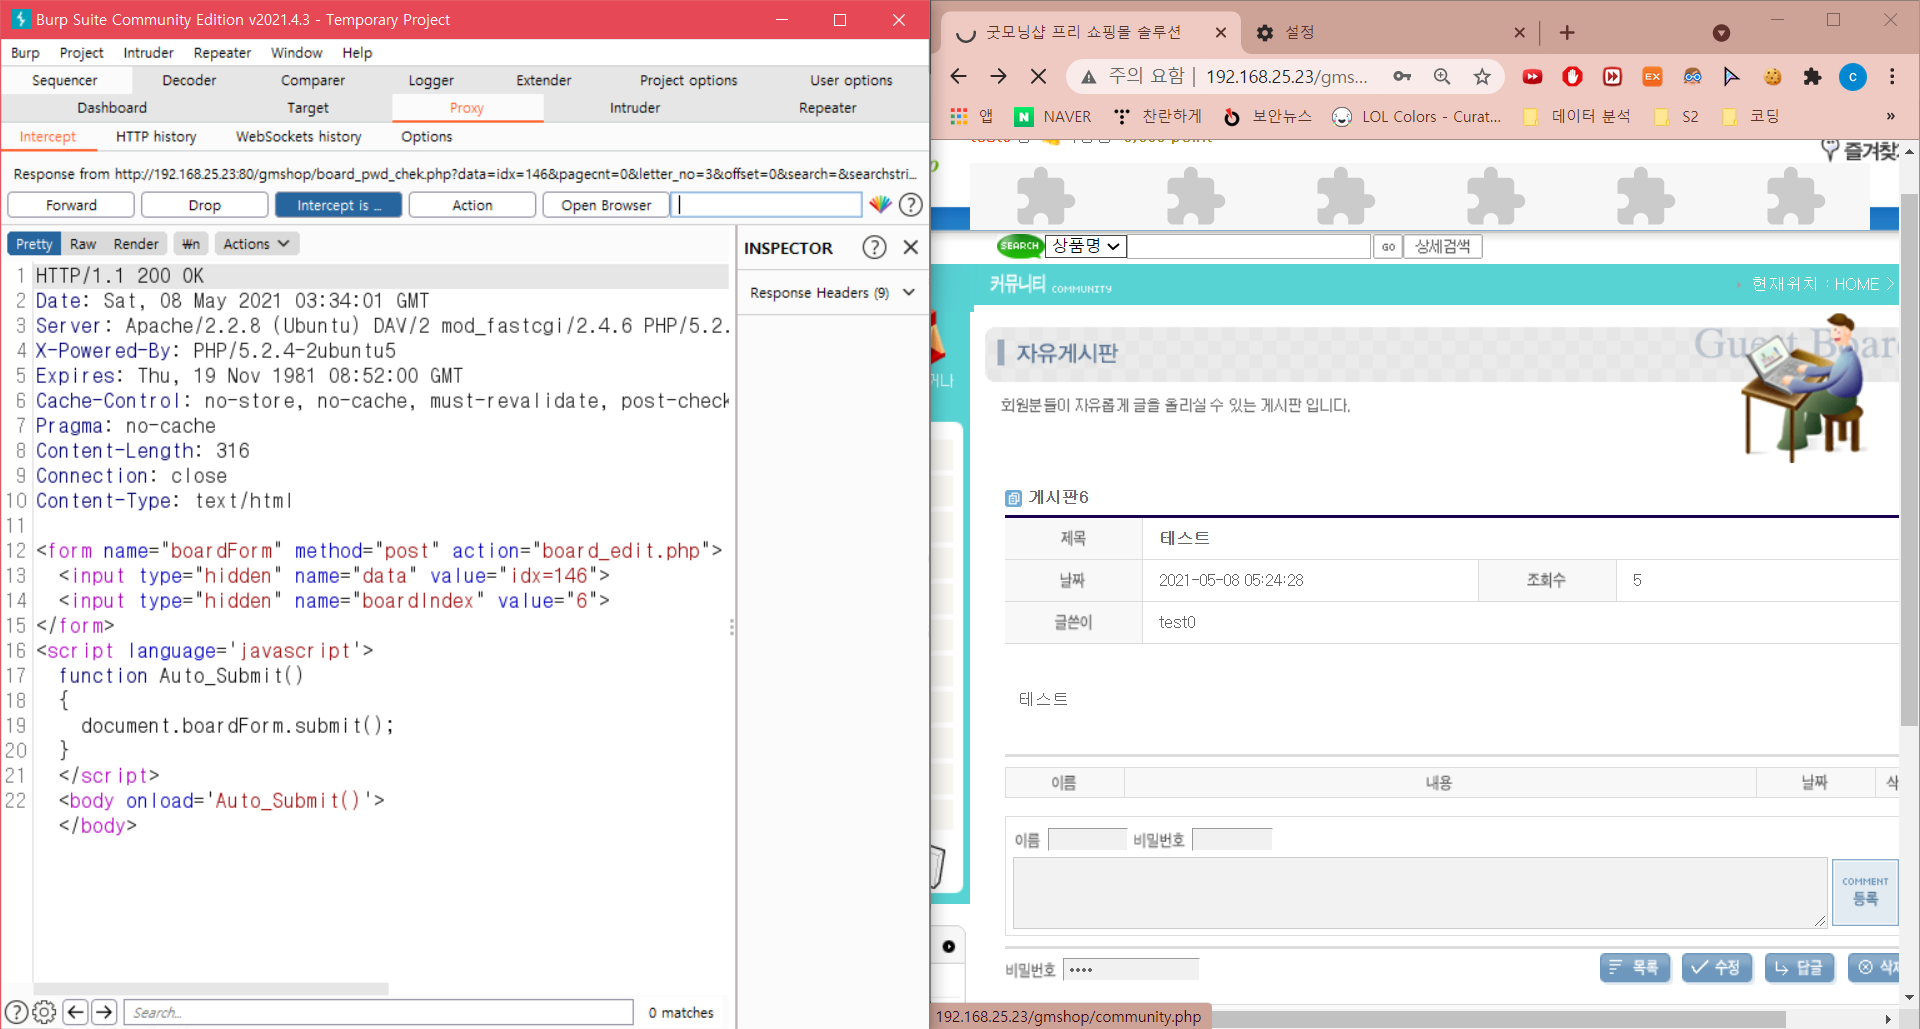Open the Chrome three-dot menu

[1892, 76]
